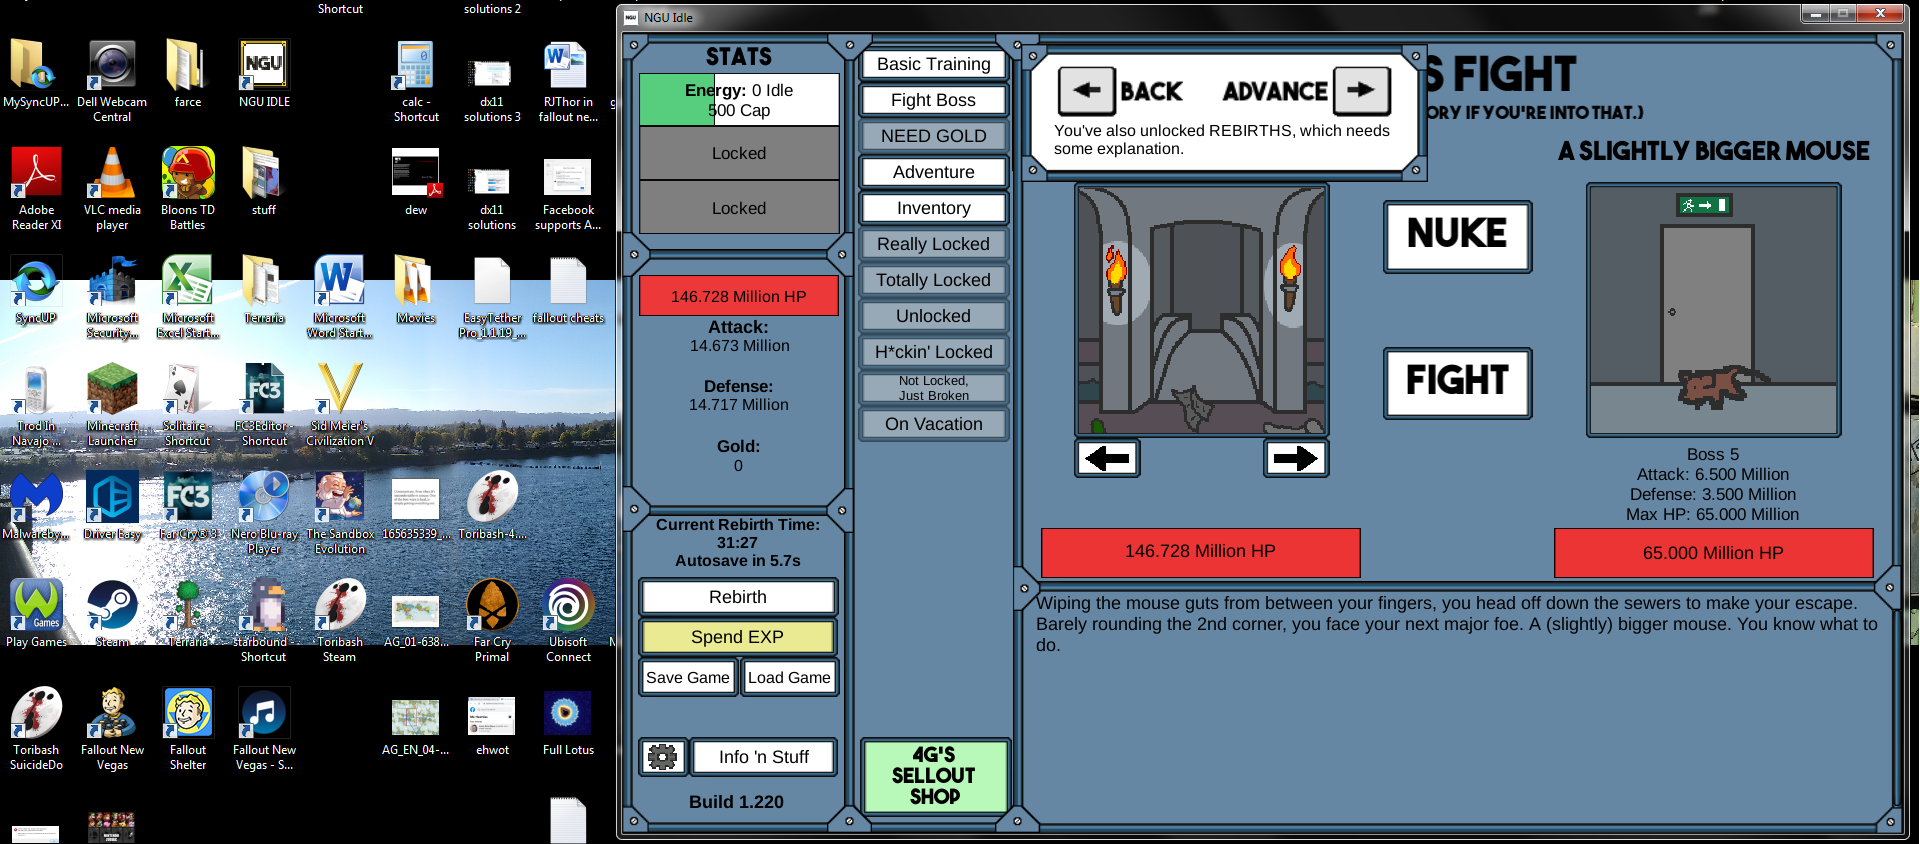
Task: Select the Really Locked menu entry
Action: coord(933,244)
